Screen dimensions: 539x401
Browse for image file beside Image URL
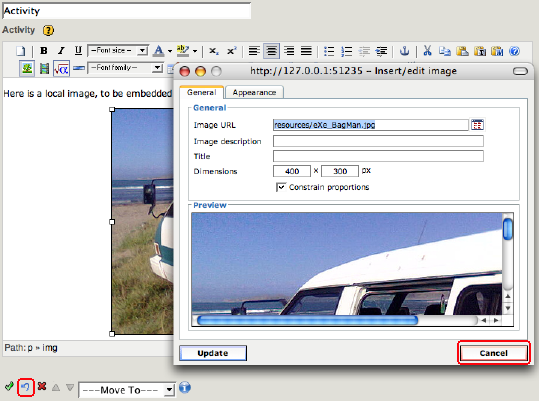point(477,125)
